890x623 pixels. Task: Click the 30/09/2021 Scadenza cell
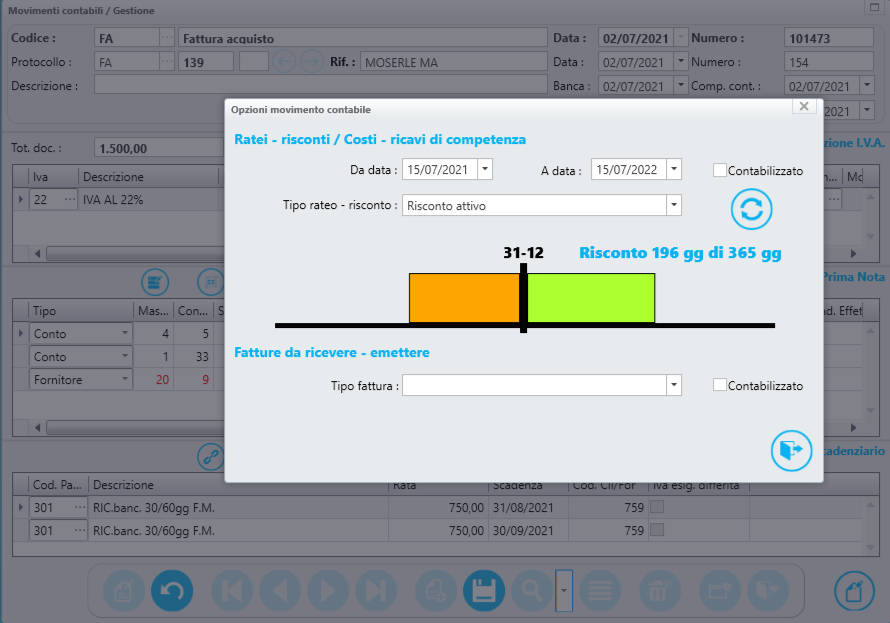[x=528, y=531]
